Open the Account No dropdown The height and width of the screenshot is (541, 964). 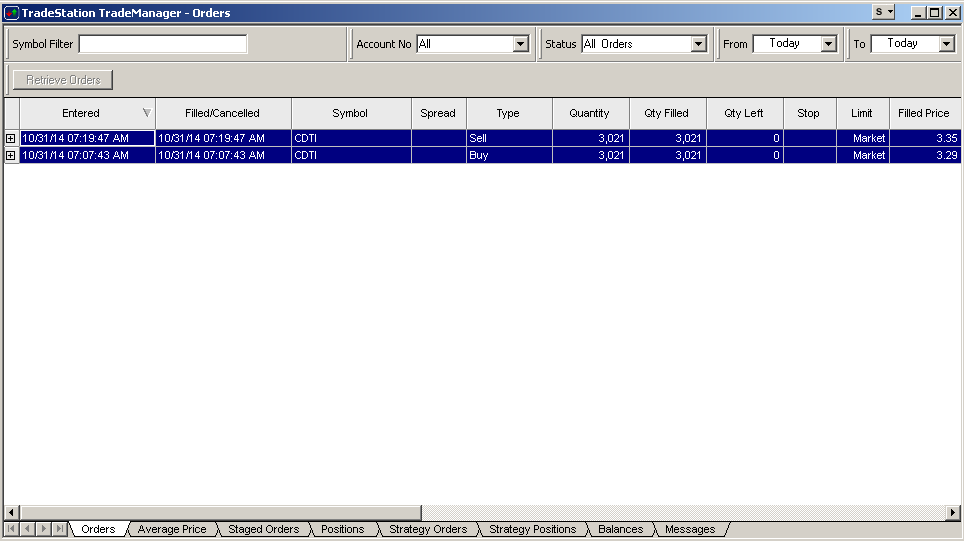pos(520,44)
